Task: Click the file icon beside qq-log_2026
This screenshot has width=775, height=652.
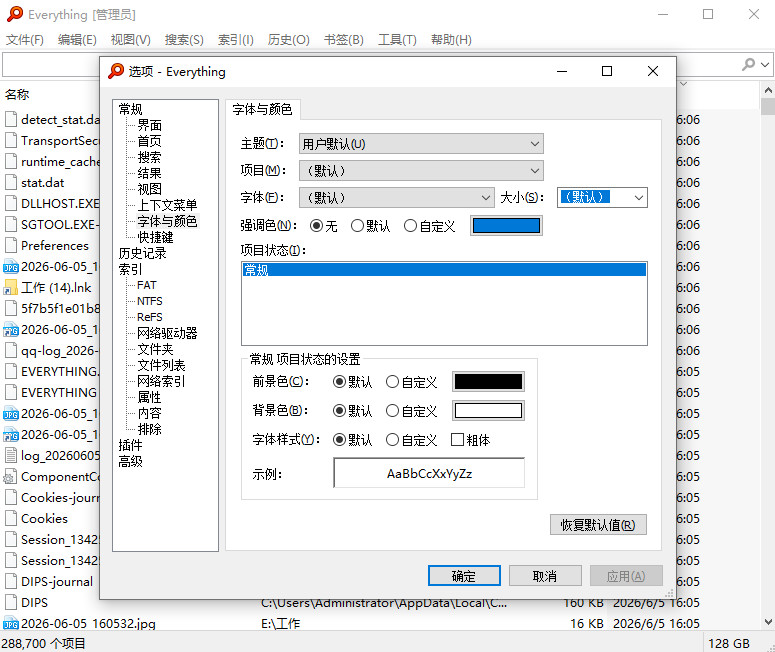Action: pos(10,350)
